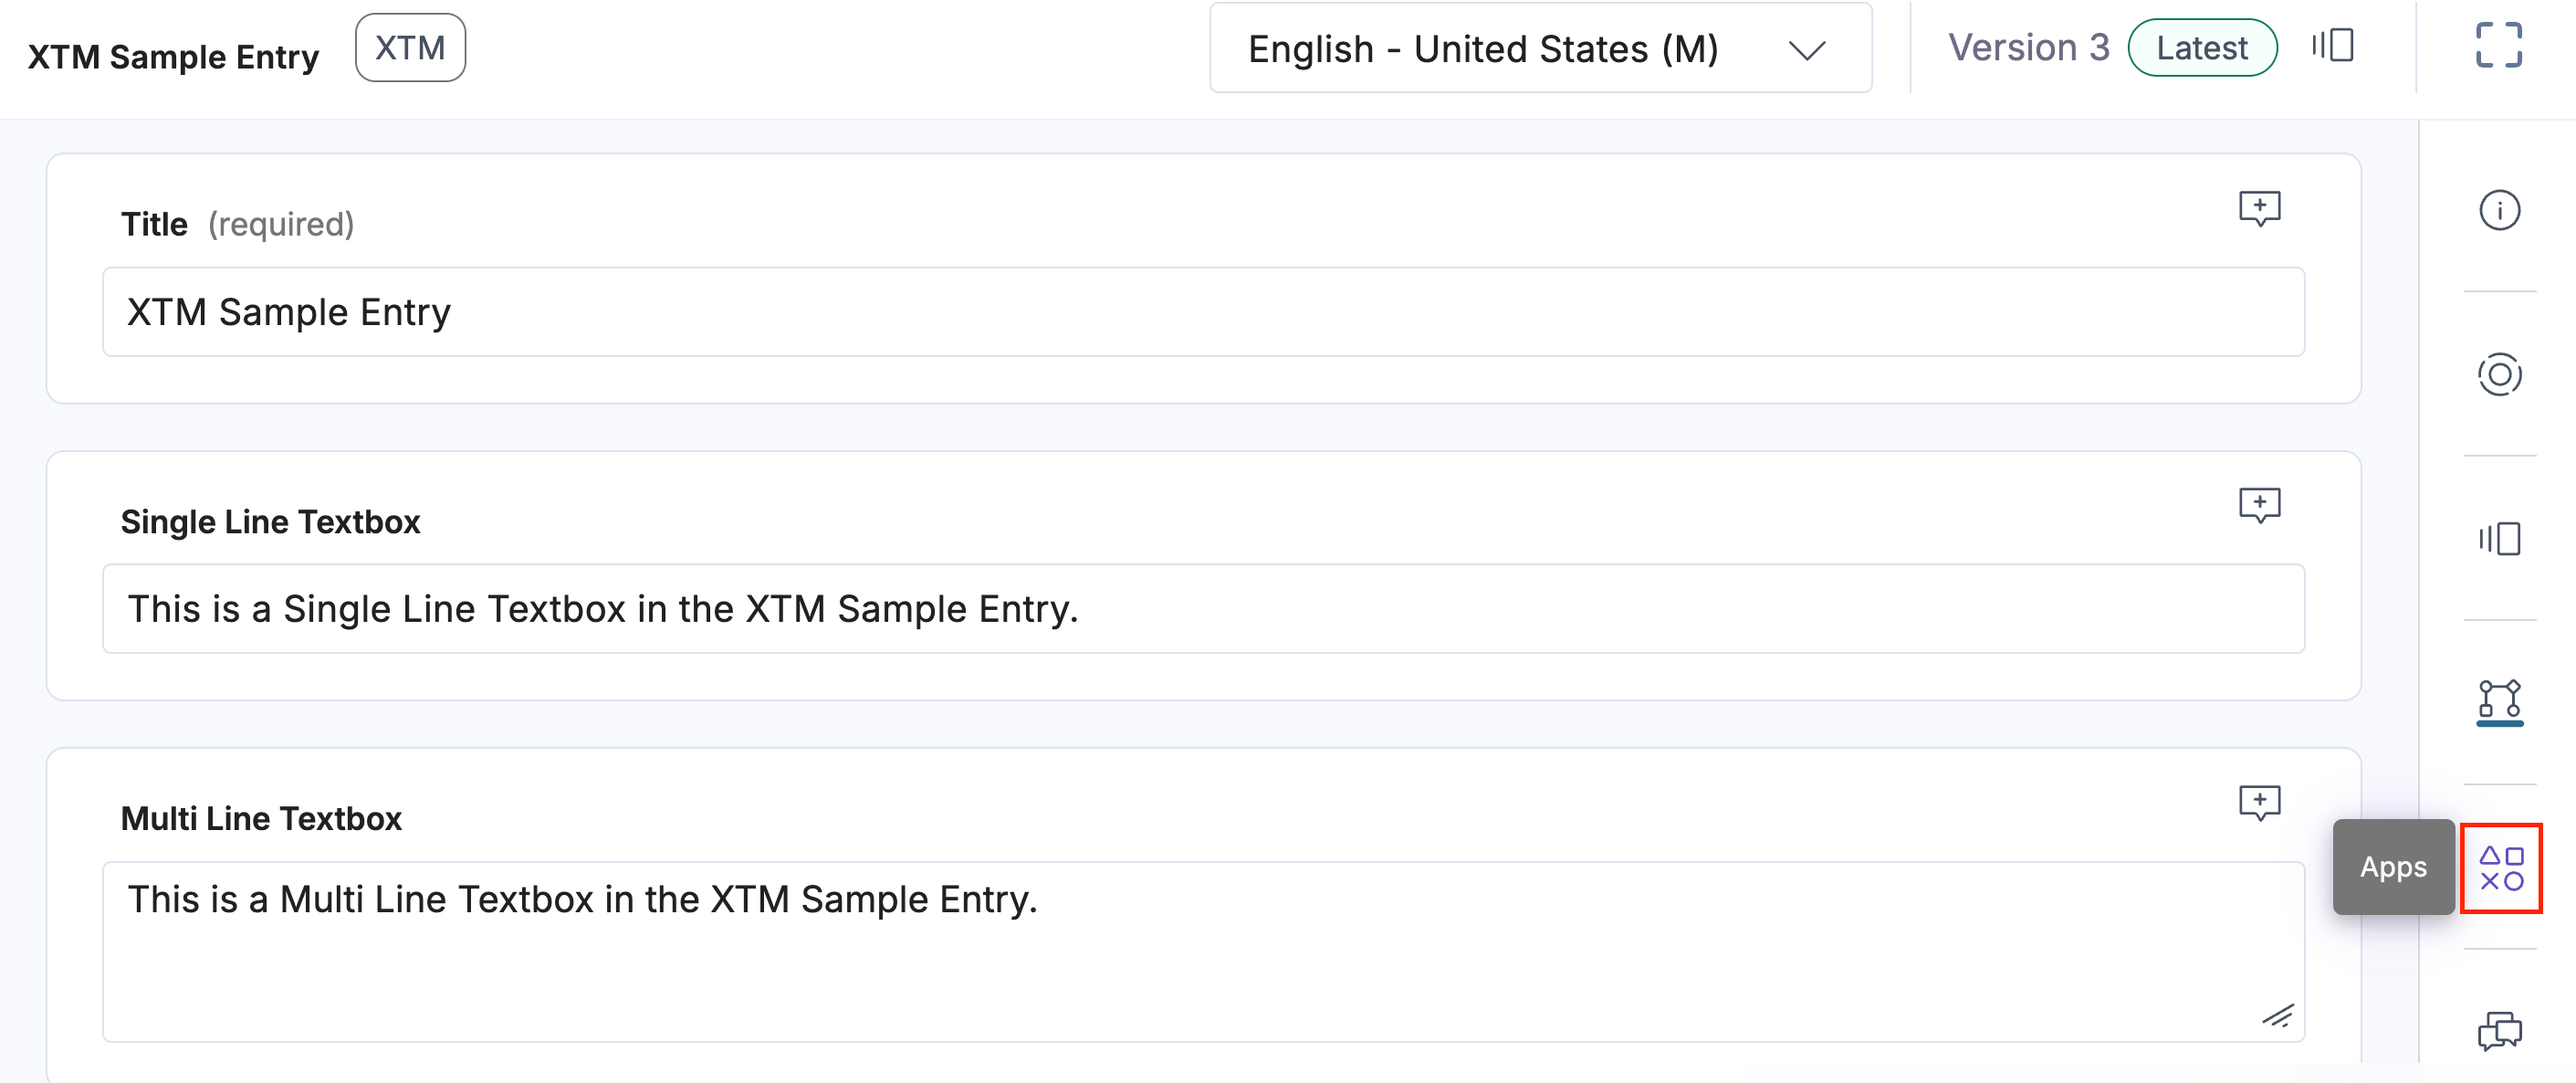Screen dimensions: 2576x1083
Task: Open the entry Information panel
Action: pos(2501,209)
